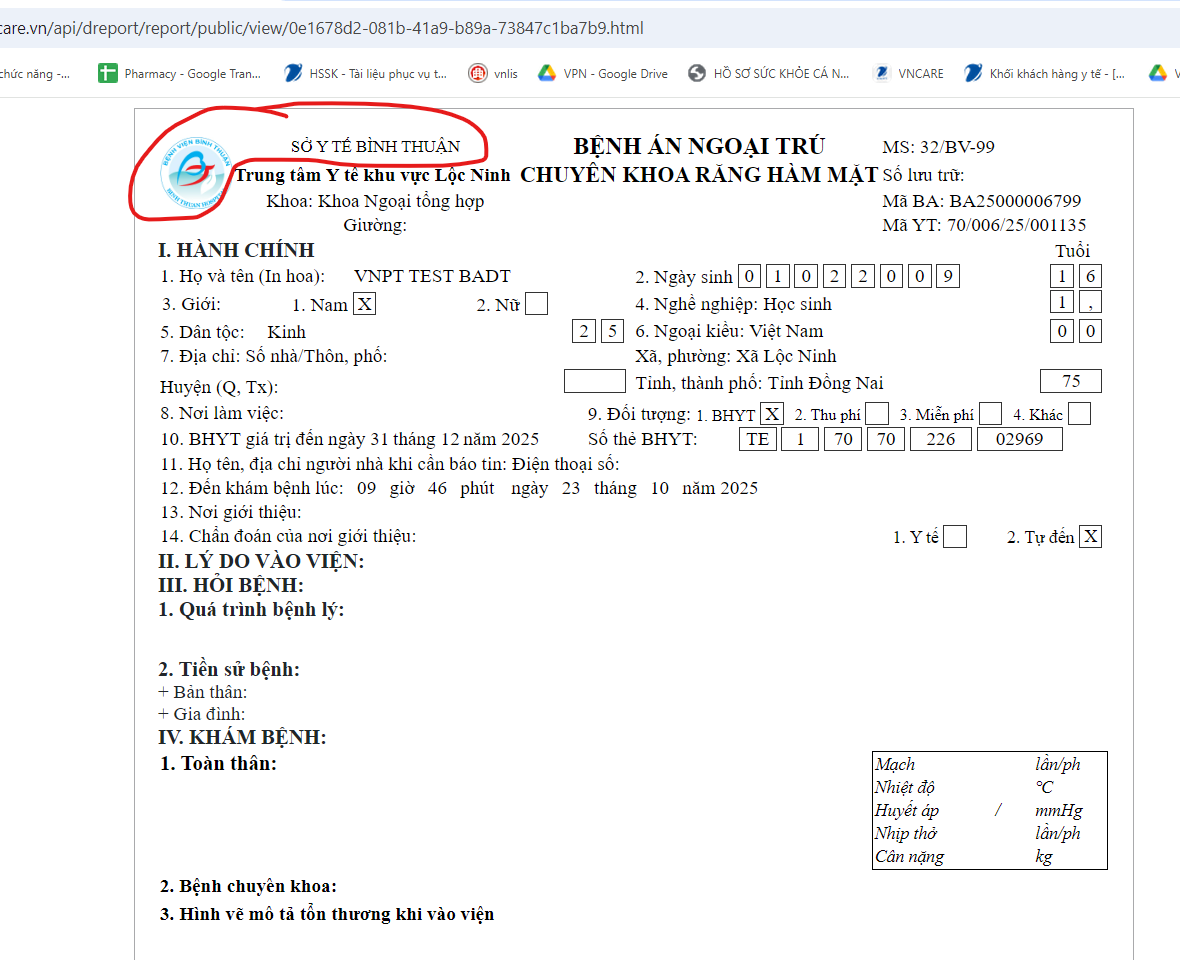This screenshot has width=1180, height=960.
Task: Click Mã YT: 70/006/25/001135
Action: click(984, 225)
